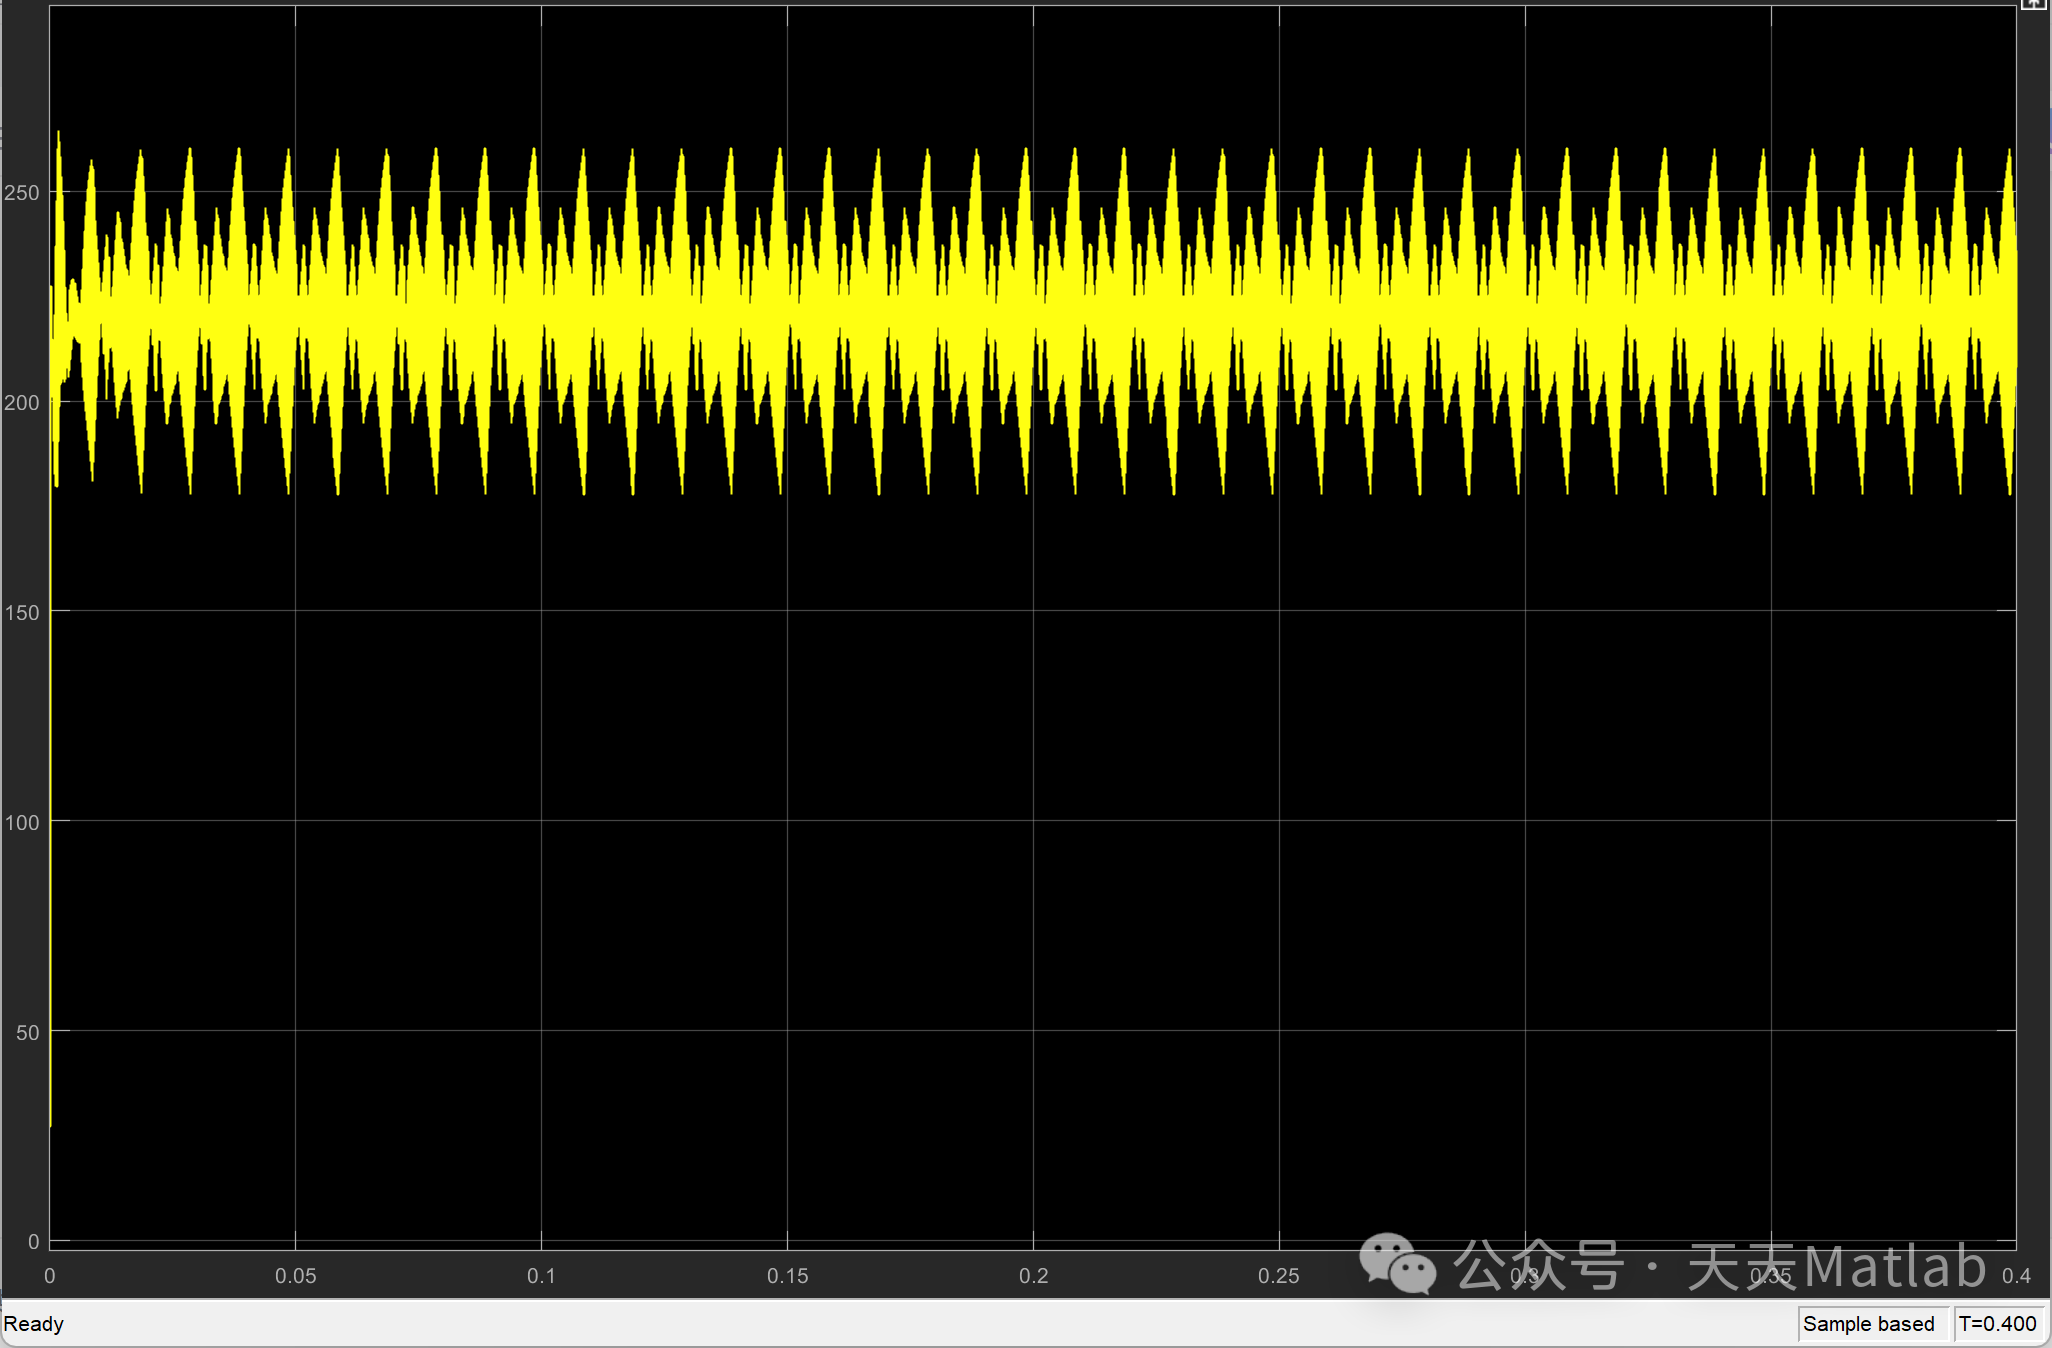Click the 天天Matlab watermark text

[x=1836, y=1266]
